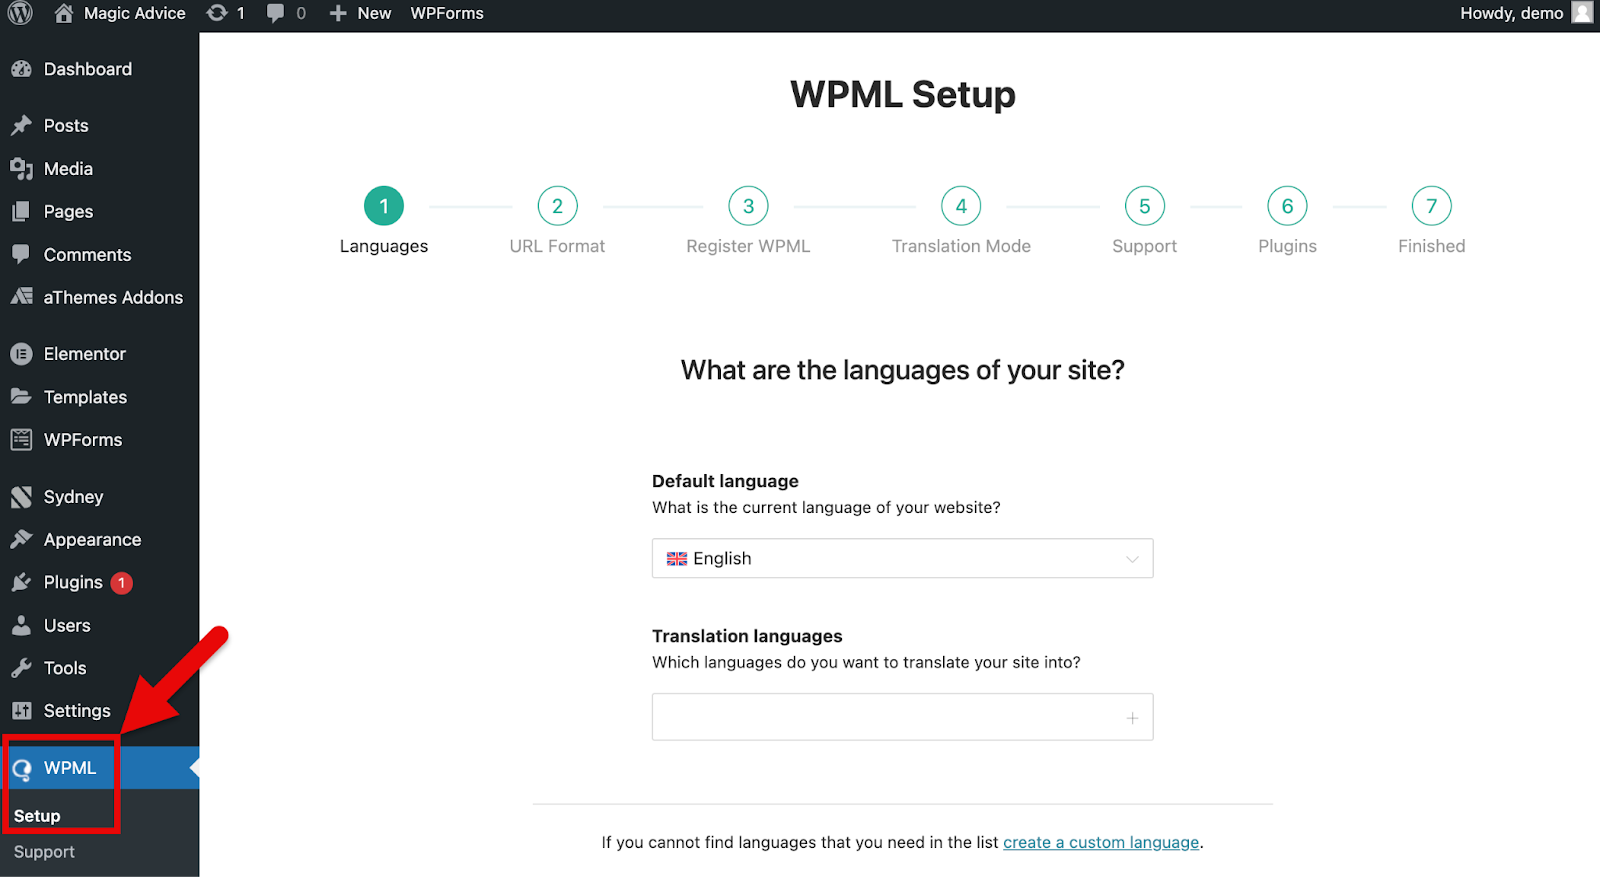The height and width of the screenshot is (877, 1600).
Task: Click the Plugins plug icon
Action: pos(21,583)
